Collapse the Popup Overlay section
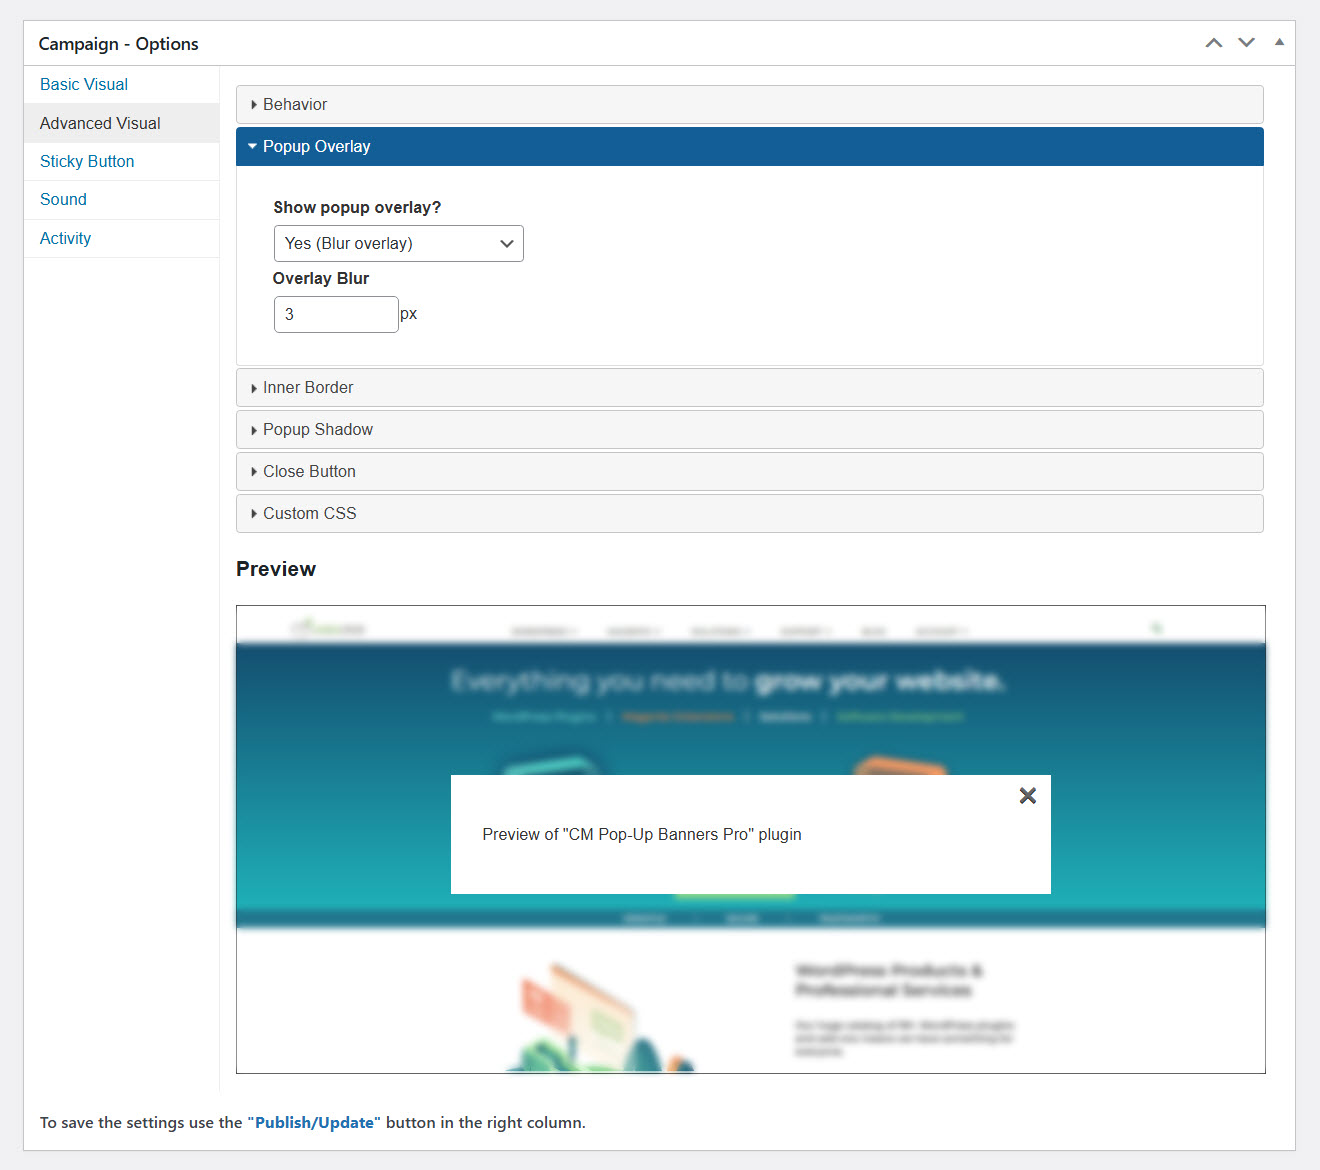The height and width of the screenshot is (1170, 1320). (749, 146)
